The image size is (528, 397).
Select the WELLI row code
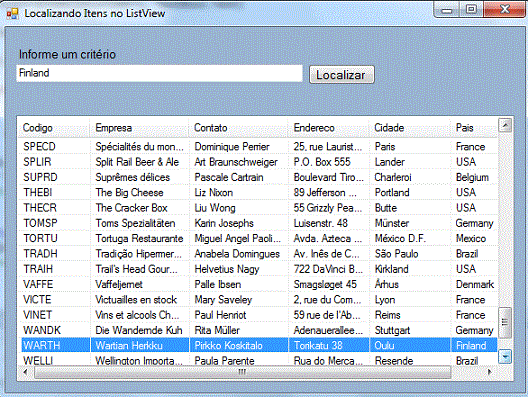38,361
